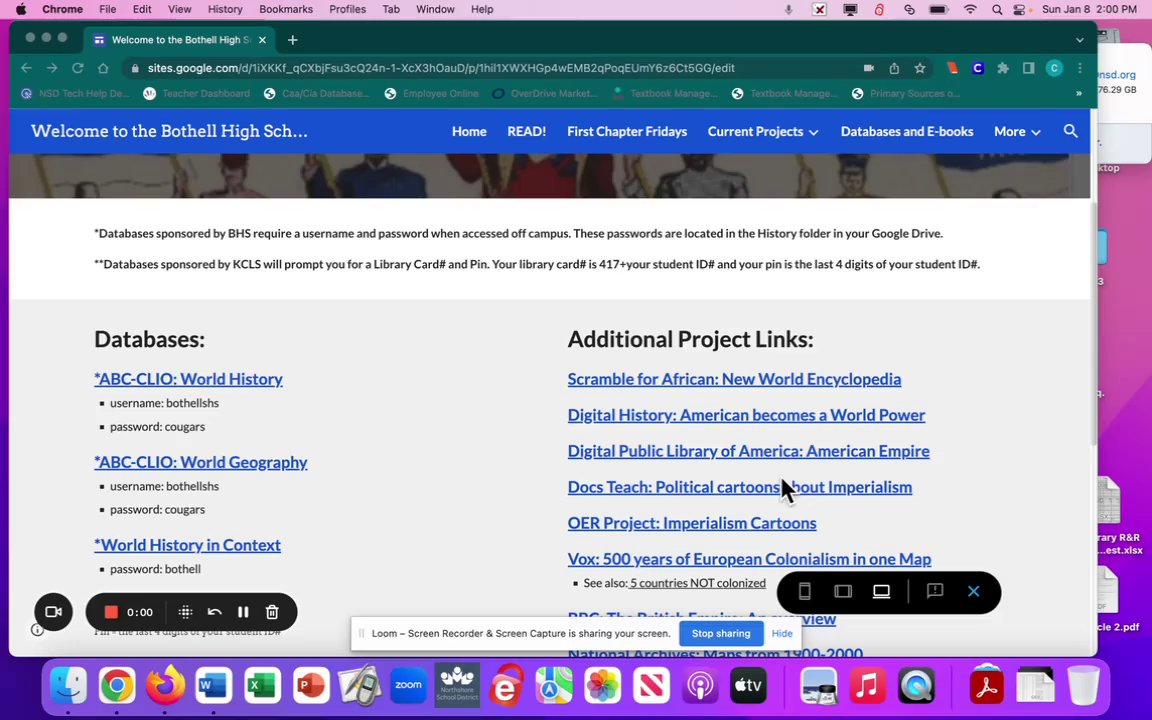Open Vox: 500 years of European Colonialism link
The image size is (1152, 720).
coord(749,559)
